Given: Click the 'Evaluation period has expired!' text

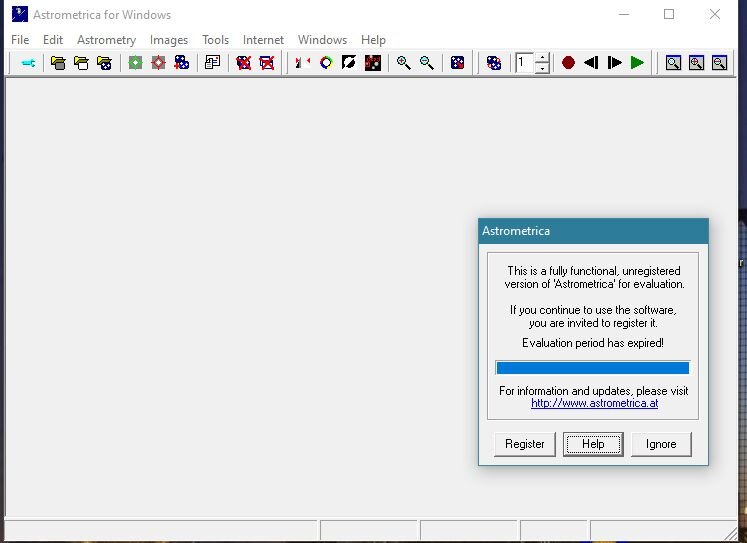Looking at the screenshot, I should click(x=593, y=343).
